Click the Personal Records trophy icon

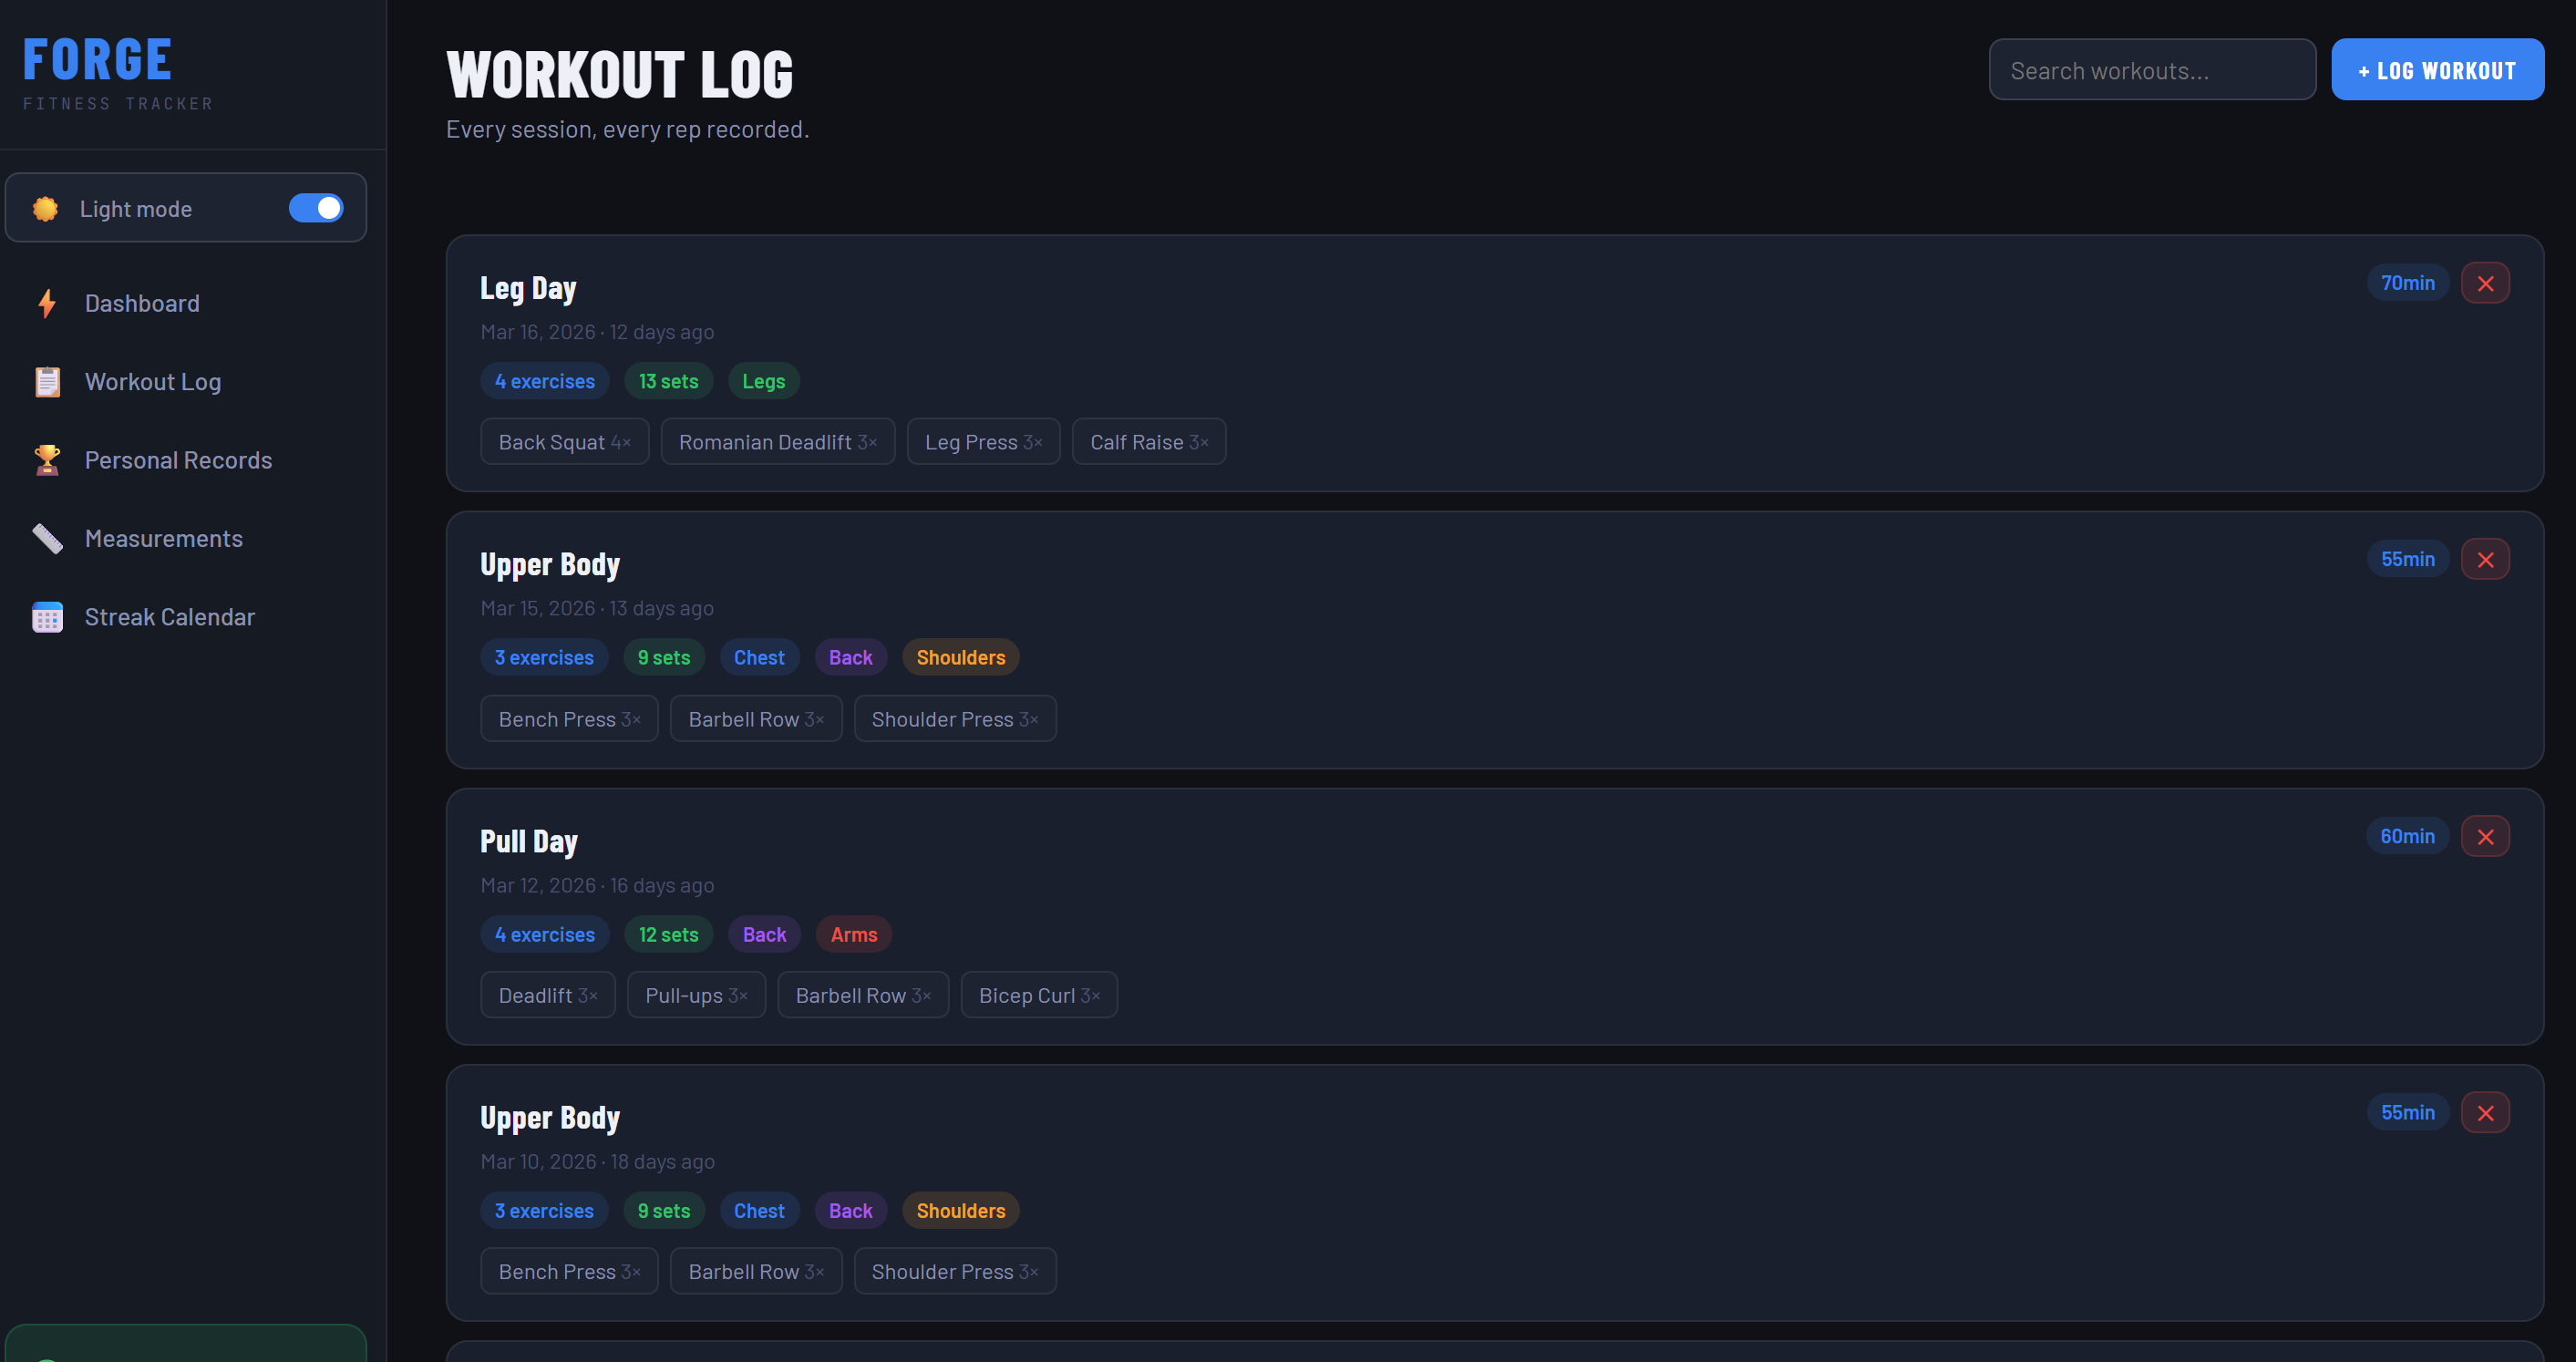click(x=46, y=459)
